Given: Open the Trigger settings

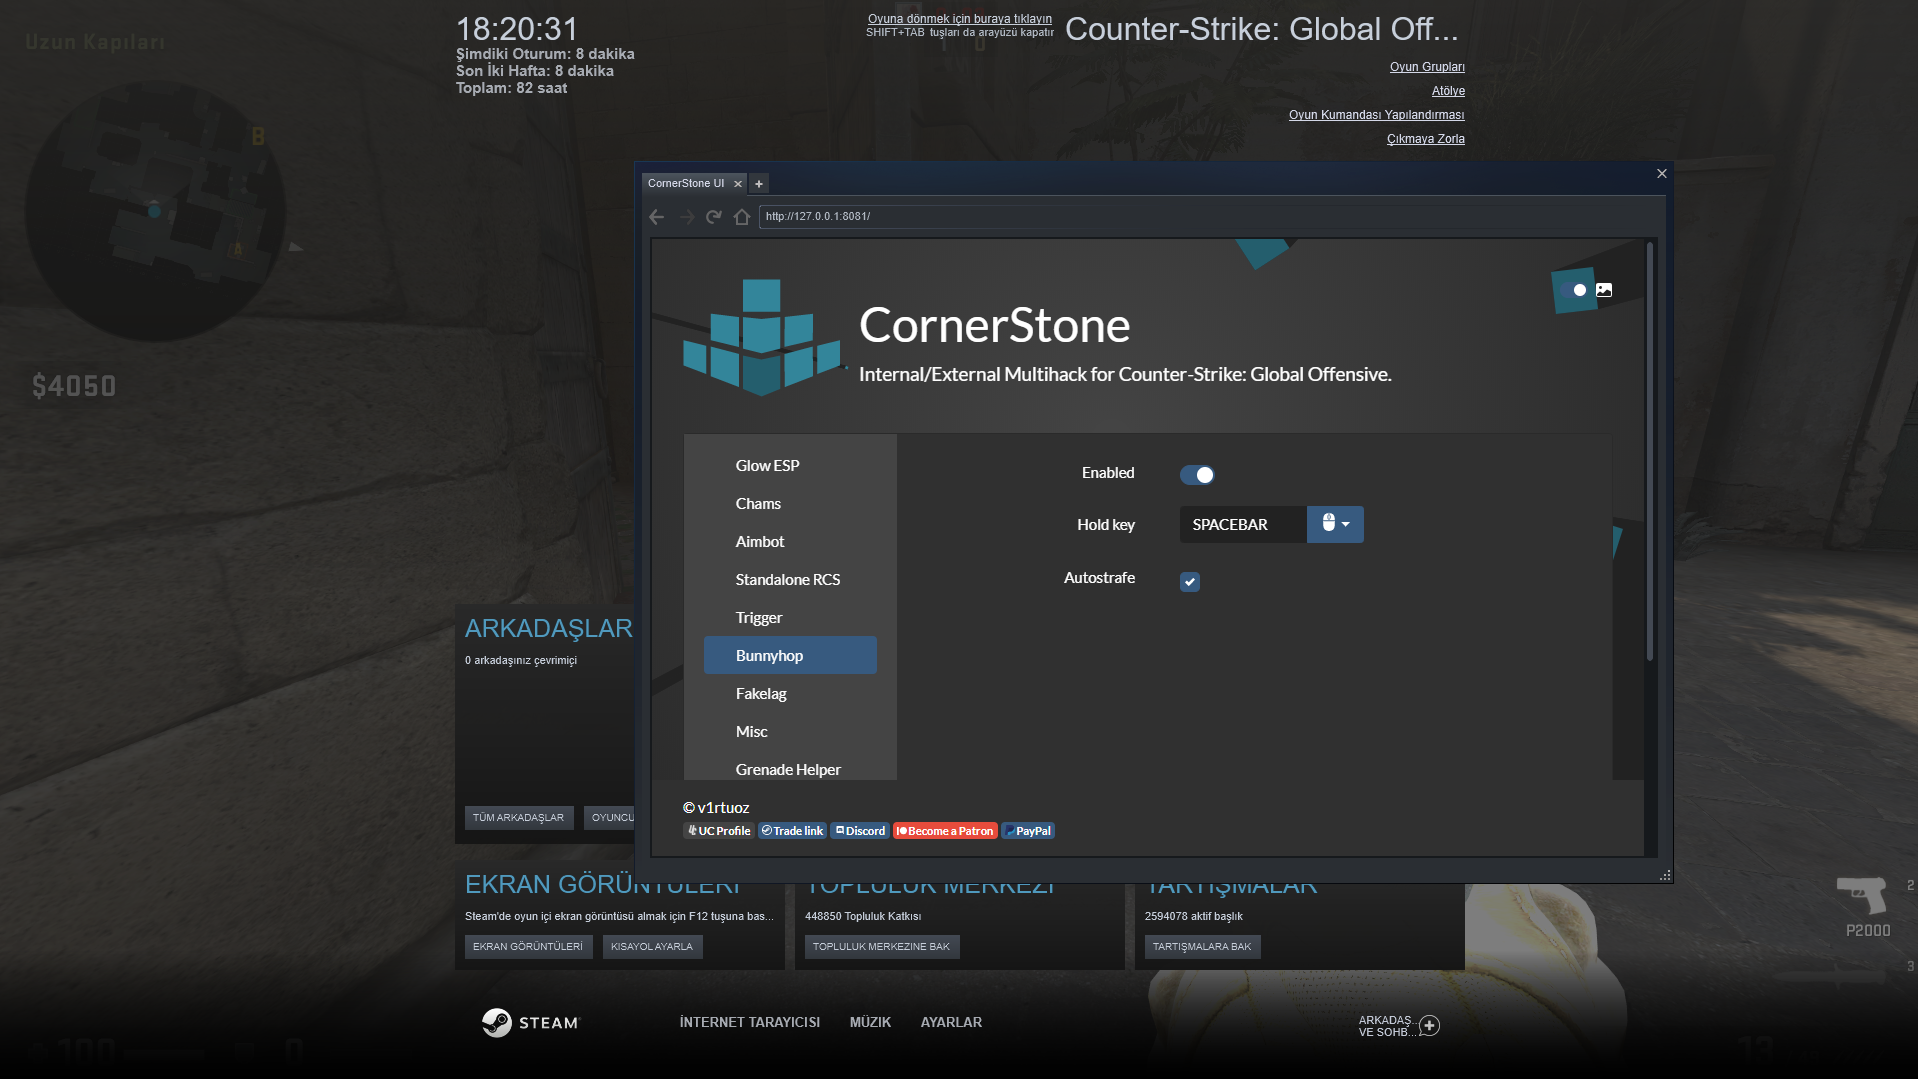Looking at the screenshot, I should click(x=790, y=618).
